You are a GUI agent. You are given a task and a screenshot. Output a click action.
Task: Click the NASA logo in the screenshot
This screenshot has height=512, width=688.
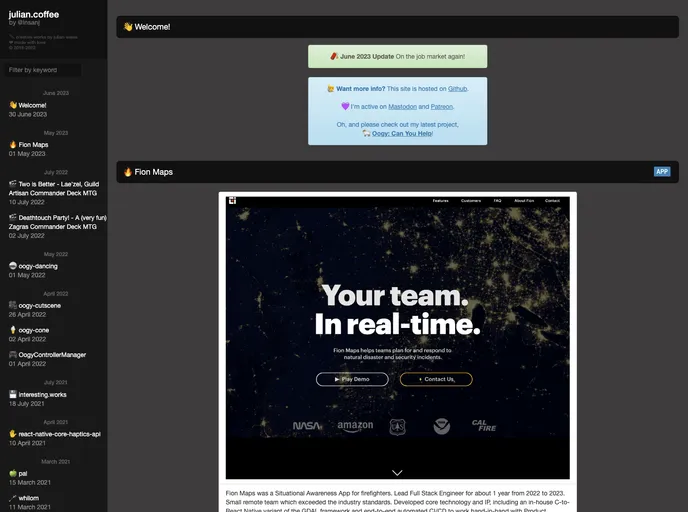pyautogui.click(x=307, y=426)
